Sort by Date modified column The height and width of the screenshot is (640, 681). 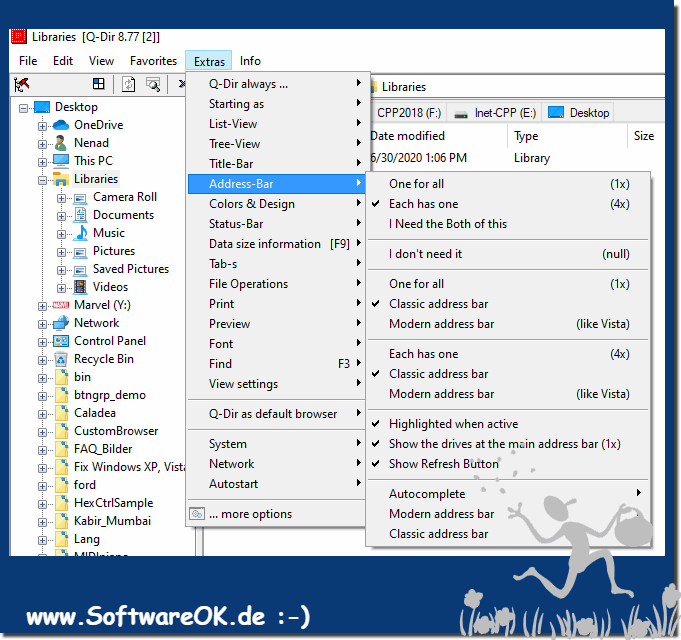(x=438, y=136)
